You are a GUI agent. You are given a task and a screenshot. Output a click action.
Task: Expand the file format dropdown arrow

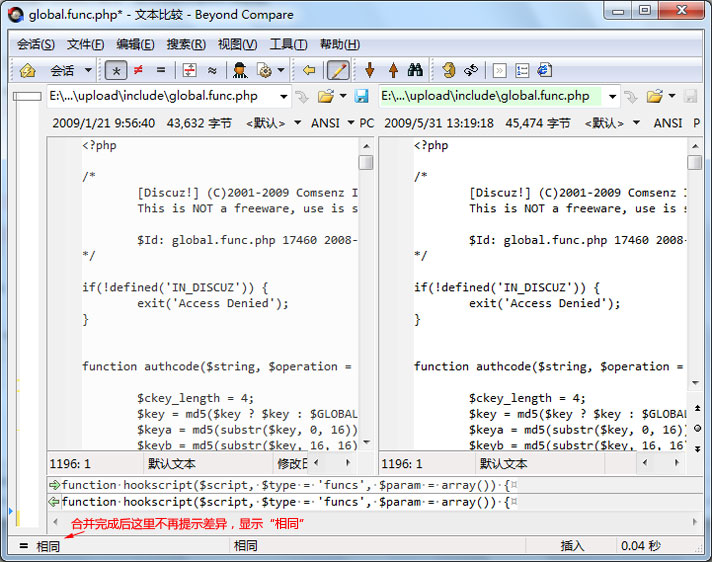281,70
